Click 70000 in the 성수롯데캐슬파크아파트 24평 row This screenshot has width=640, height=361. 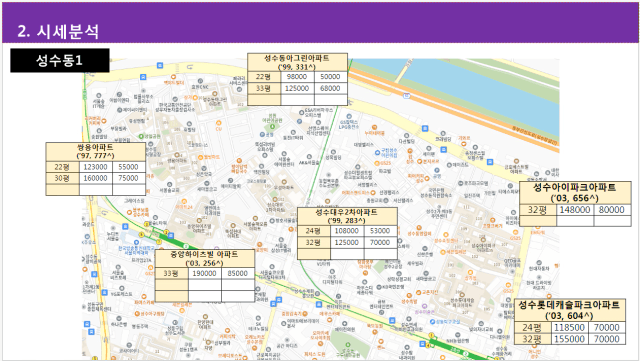tap(607, 327)
